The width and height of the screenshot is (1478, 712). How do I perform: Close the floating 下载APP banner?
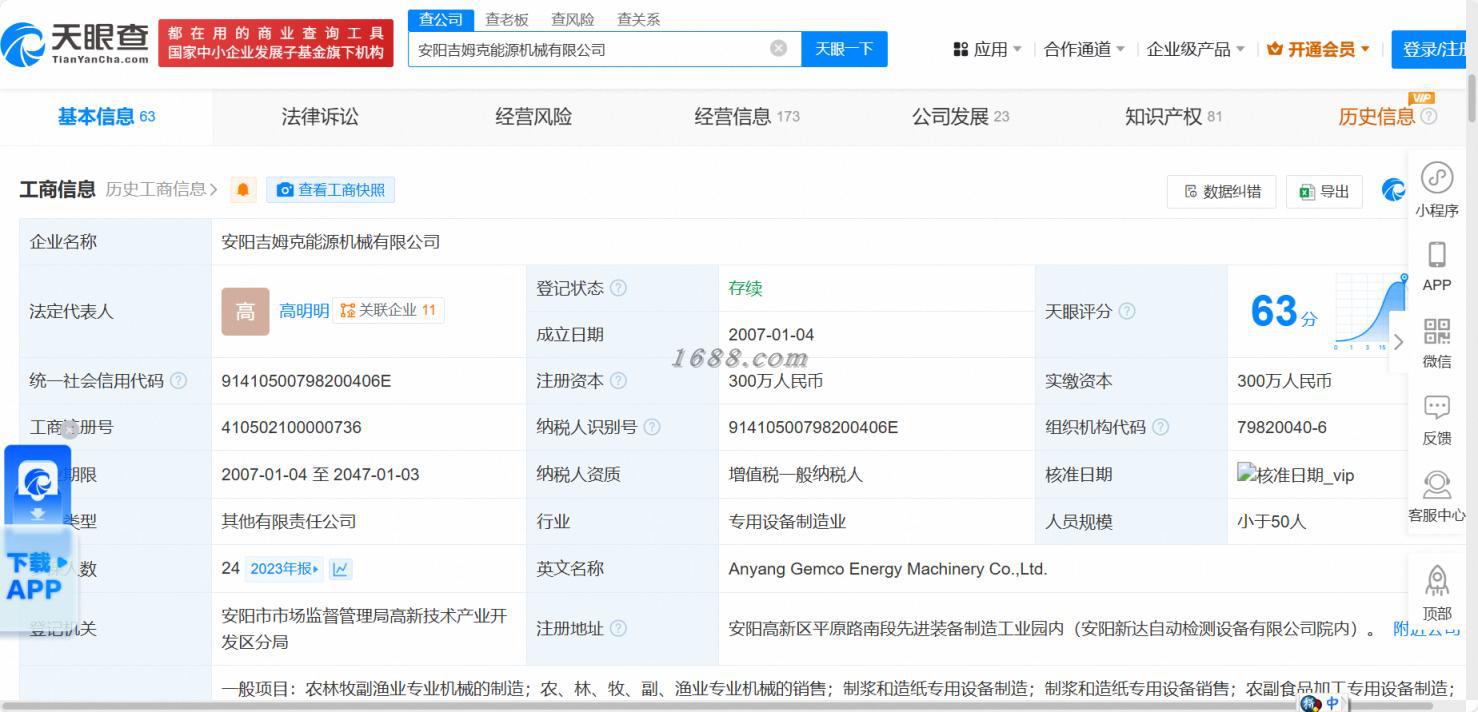(69, 430)
